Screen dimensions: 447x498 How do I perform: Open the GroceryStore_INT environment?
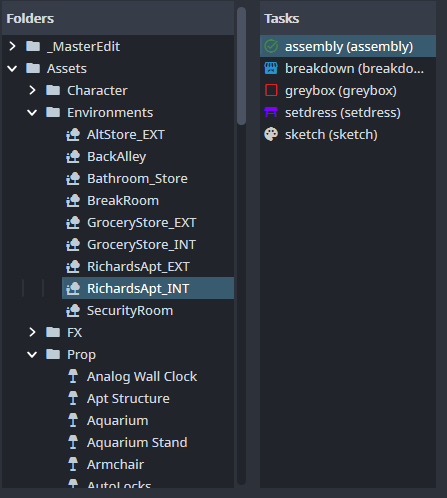point(141,245)
